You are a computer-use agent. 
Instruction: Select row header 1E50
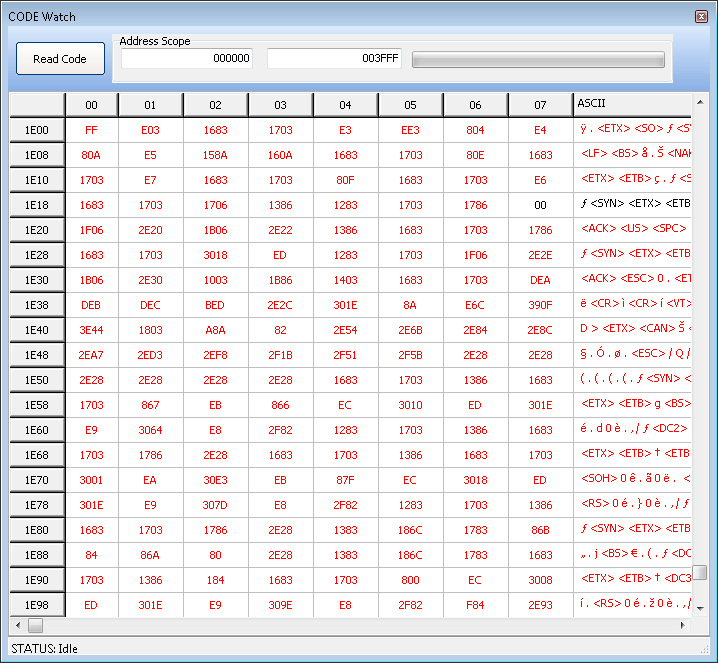pos(37,380)
